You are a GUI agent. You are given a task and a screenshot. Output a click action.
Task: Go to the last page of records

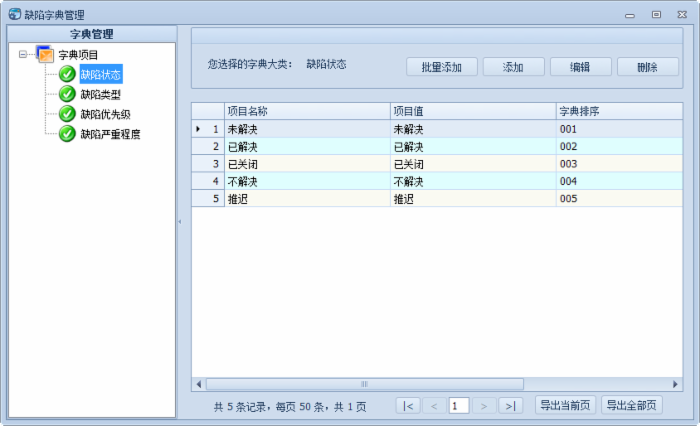coord(510,405)
